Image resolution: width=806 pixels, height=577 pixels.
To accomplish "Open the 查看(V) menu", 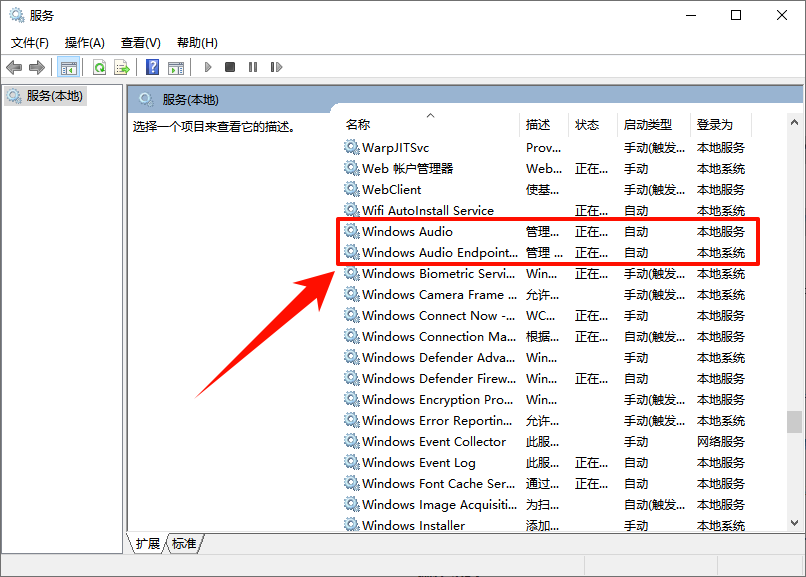I will 140,43.
